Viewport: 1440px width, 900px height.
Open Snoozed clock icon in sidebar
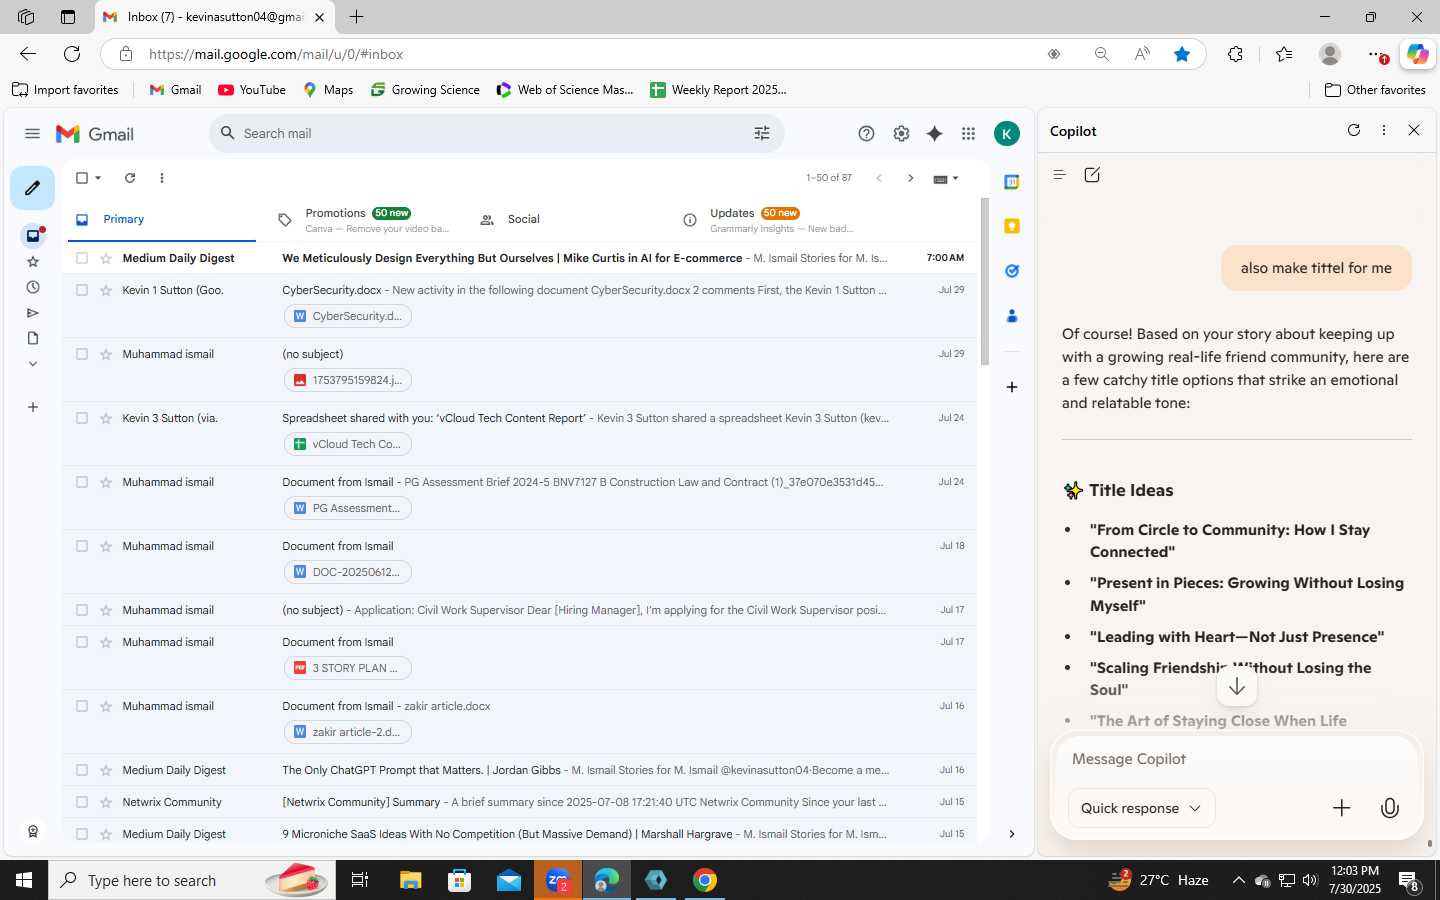click(33, 288)
